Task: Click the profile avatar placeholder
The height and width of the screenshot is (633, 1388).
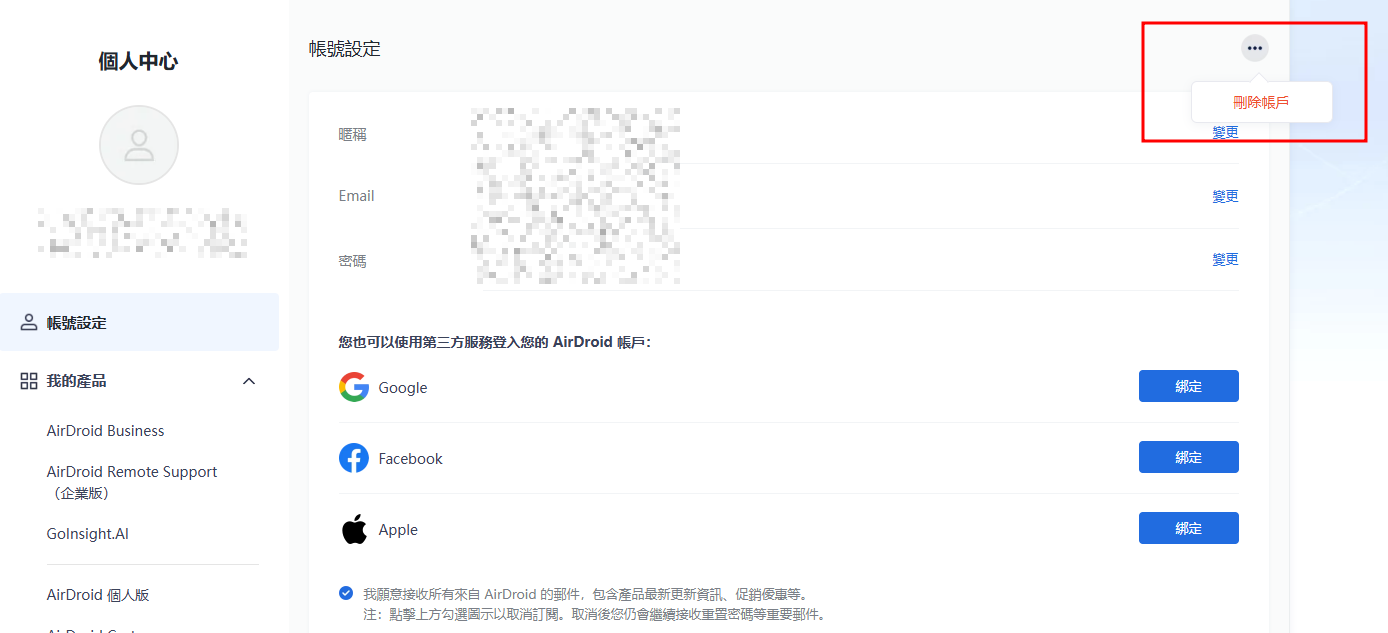Action: point(139,145)
